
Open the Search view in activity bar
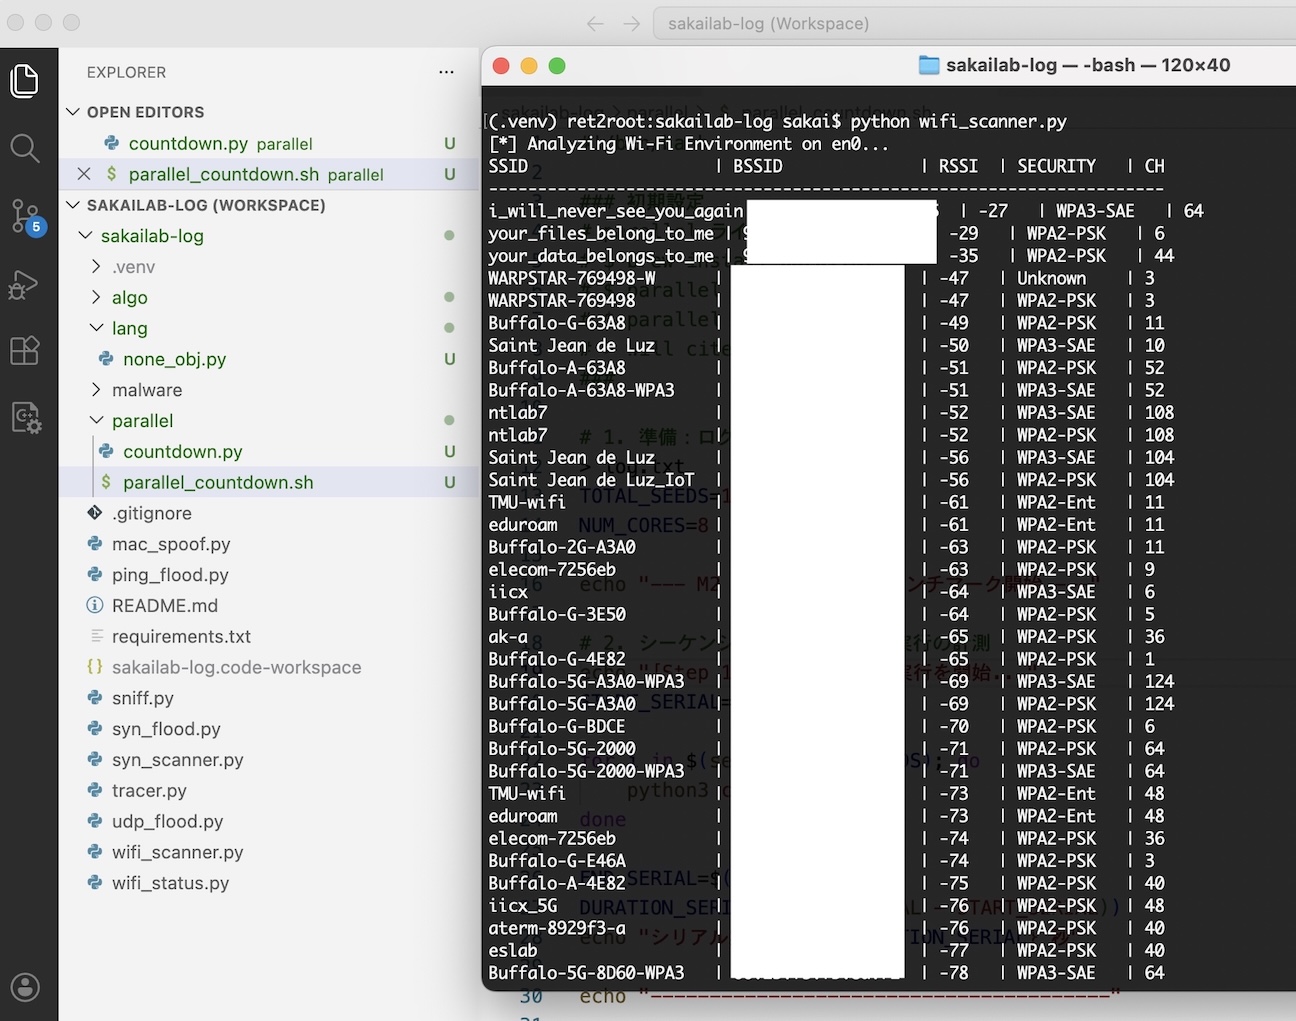(x=25, y=149)
